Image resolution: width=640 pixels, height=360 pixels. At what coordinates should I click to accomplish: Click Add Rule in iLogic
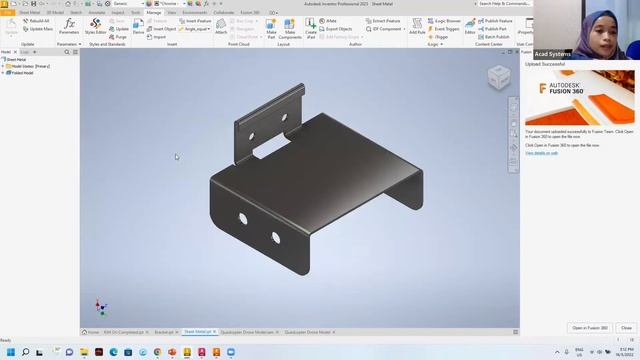pos(417,27)
